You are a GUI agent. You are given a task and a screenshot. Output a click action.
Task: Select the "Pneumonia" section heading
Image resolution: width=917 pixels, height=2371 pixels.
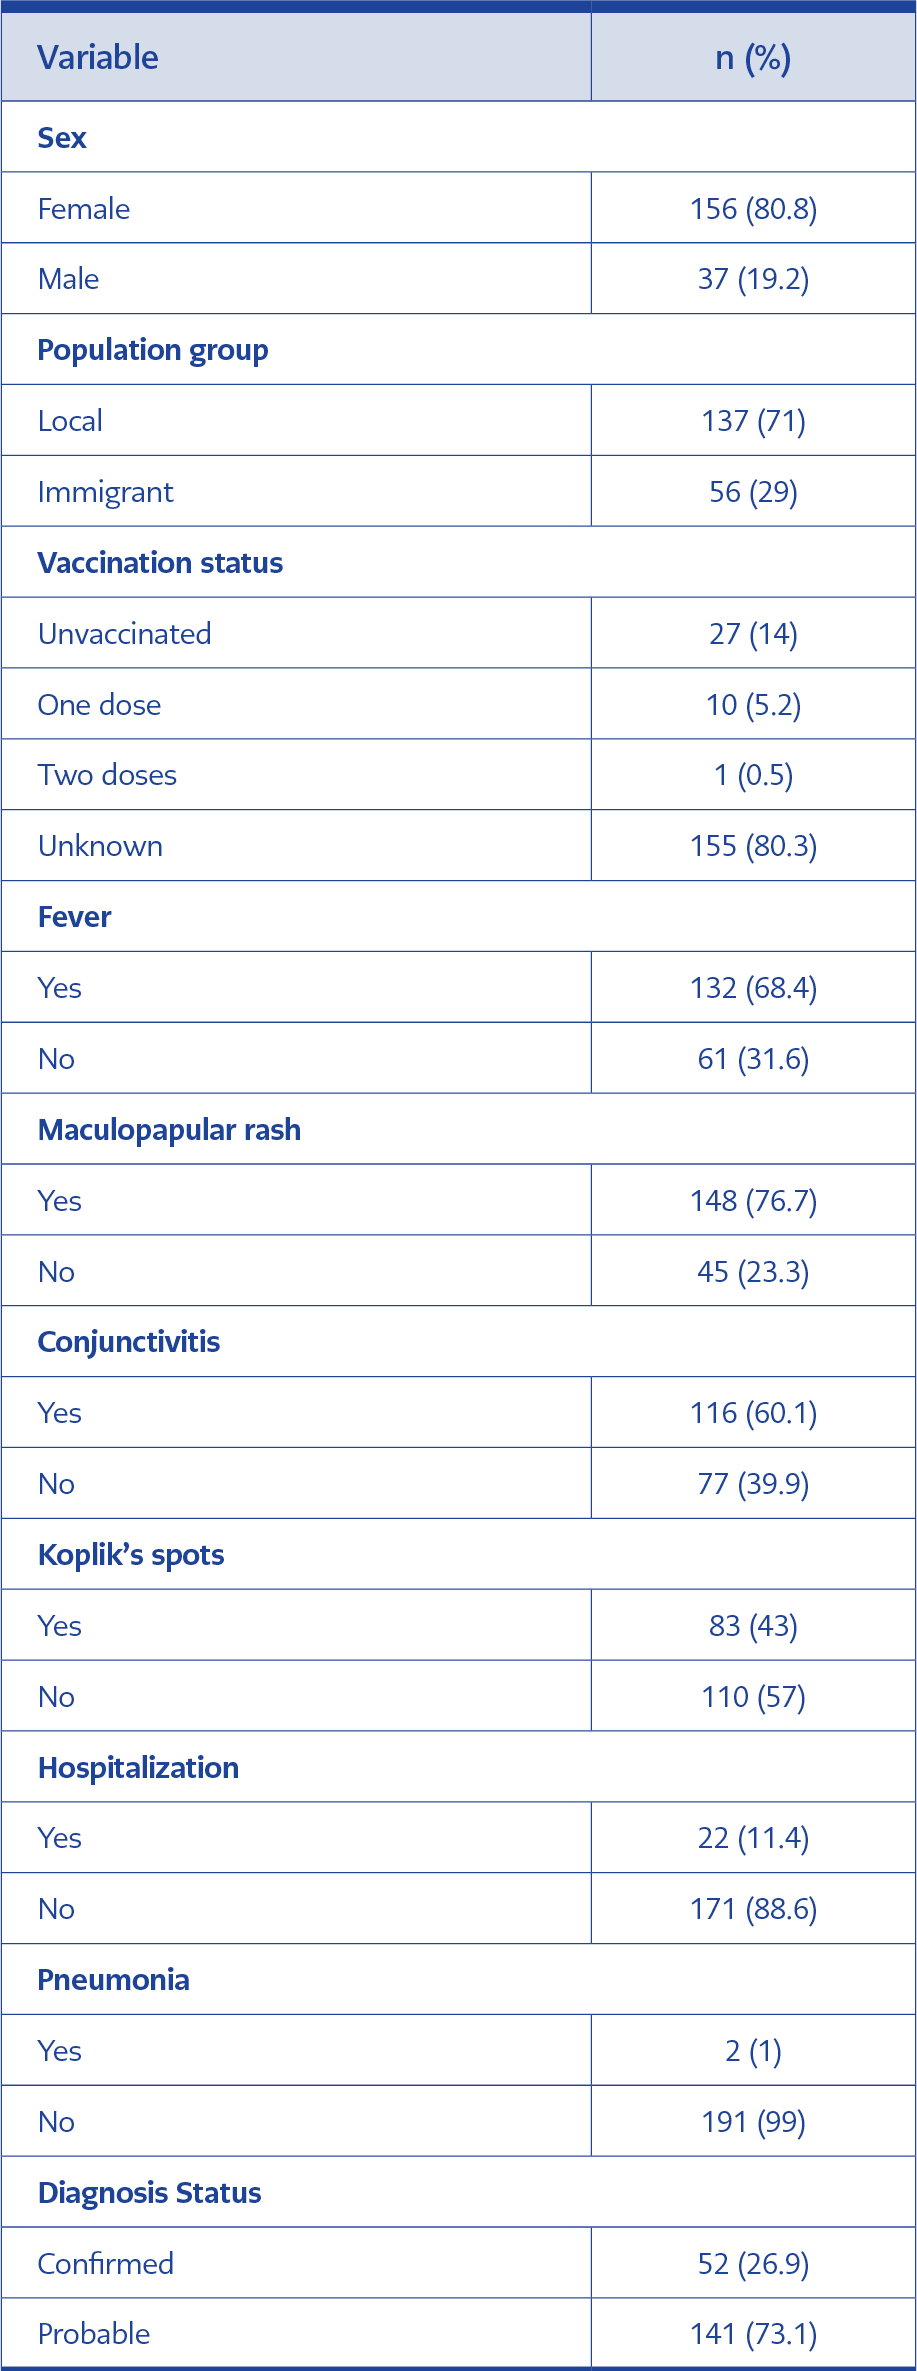point(113,1980)
